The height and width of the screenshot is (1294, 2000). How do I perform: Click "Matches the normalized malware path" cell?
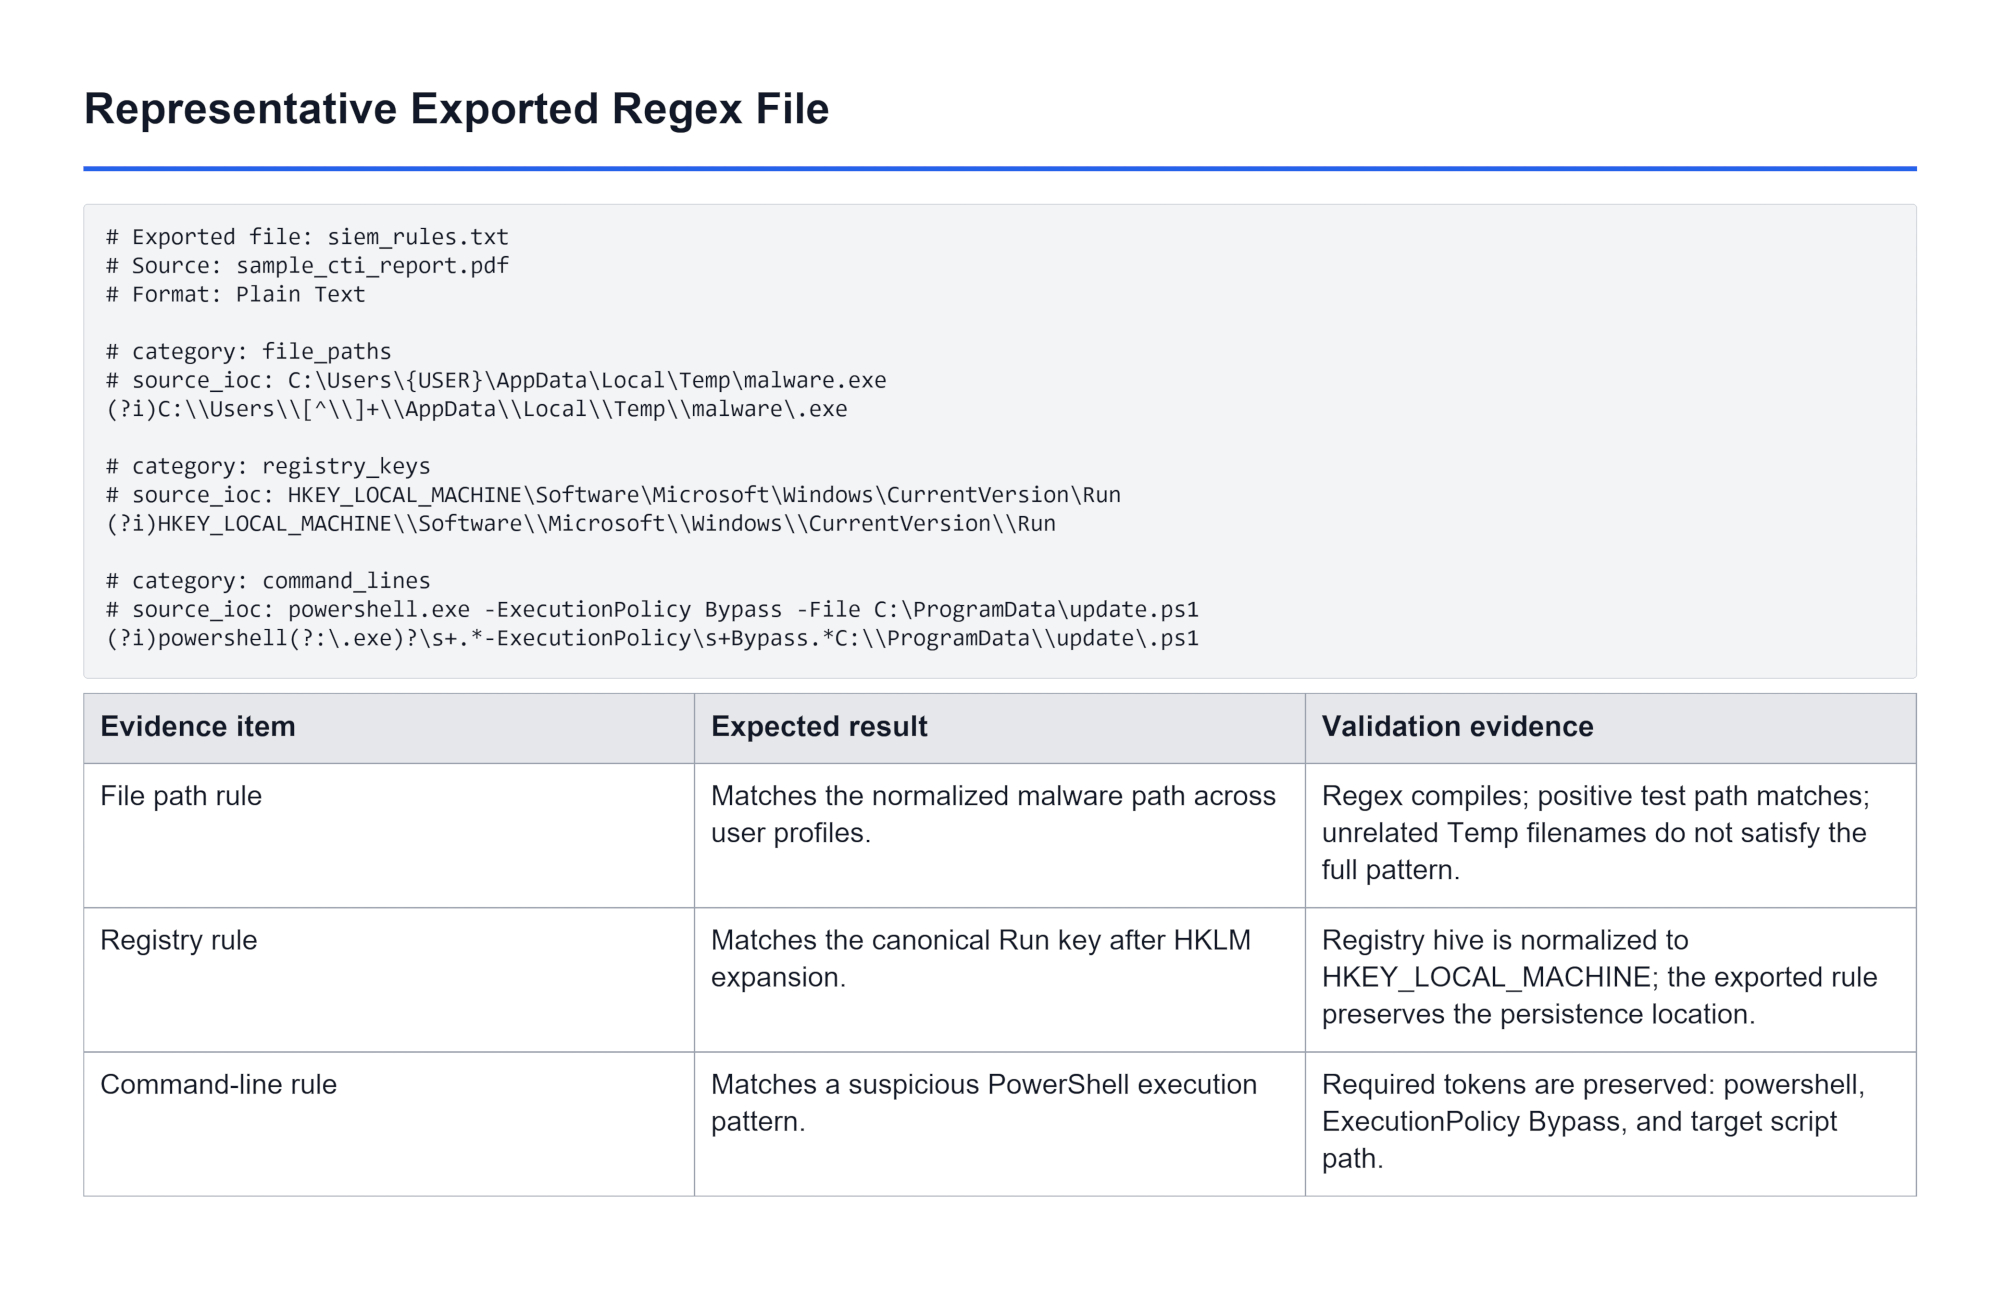click(x=1000, y=836)
